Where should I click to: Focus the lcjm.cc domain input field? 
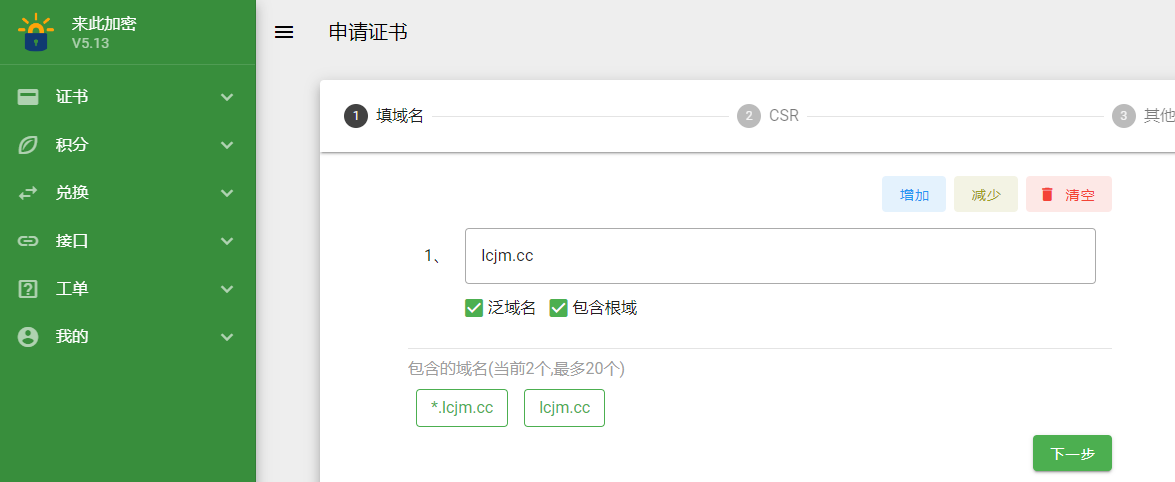click(x=780, y=256)
